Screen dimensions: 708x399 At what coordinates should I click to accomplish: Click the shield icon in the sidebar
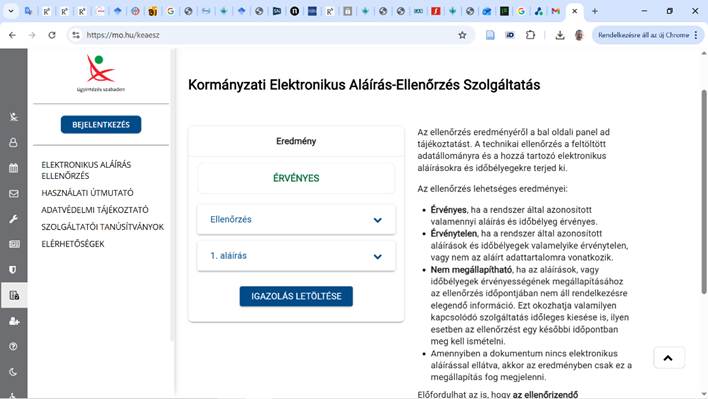14,269
